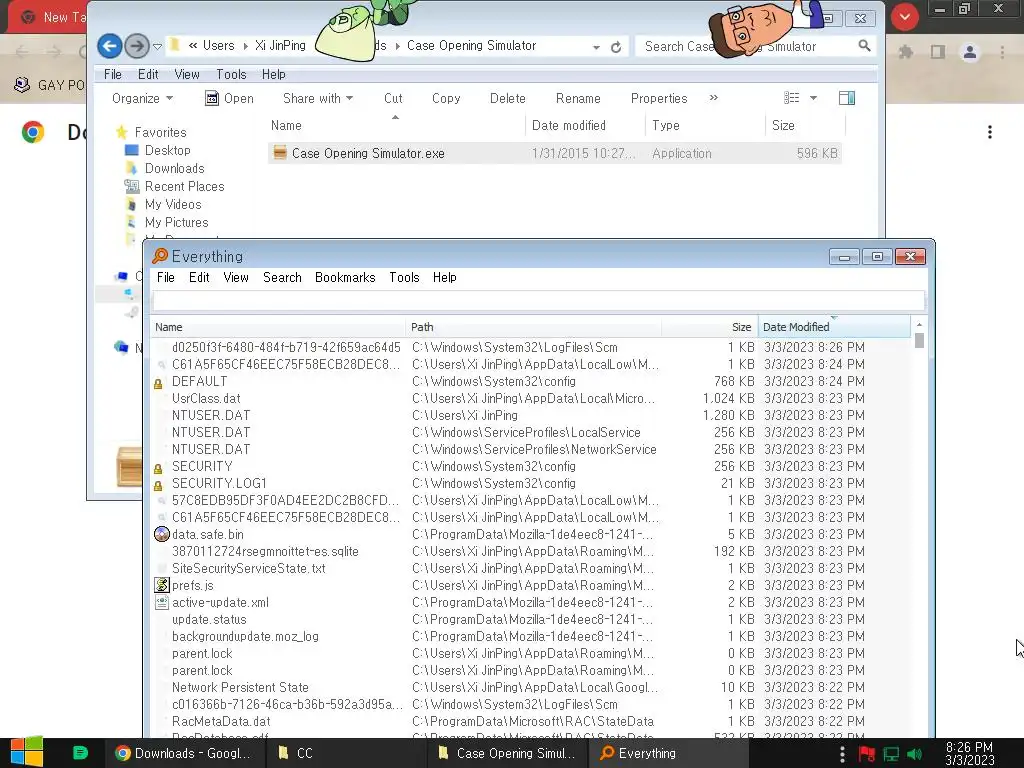
Task: Go back in Explorer window
Action: pyautogui.click(x=110, y=46)
